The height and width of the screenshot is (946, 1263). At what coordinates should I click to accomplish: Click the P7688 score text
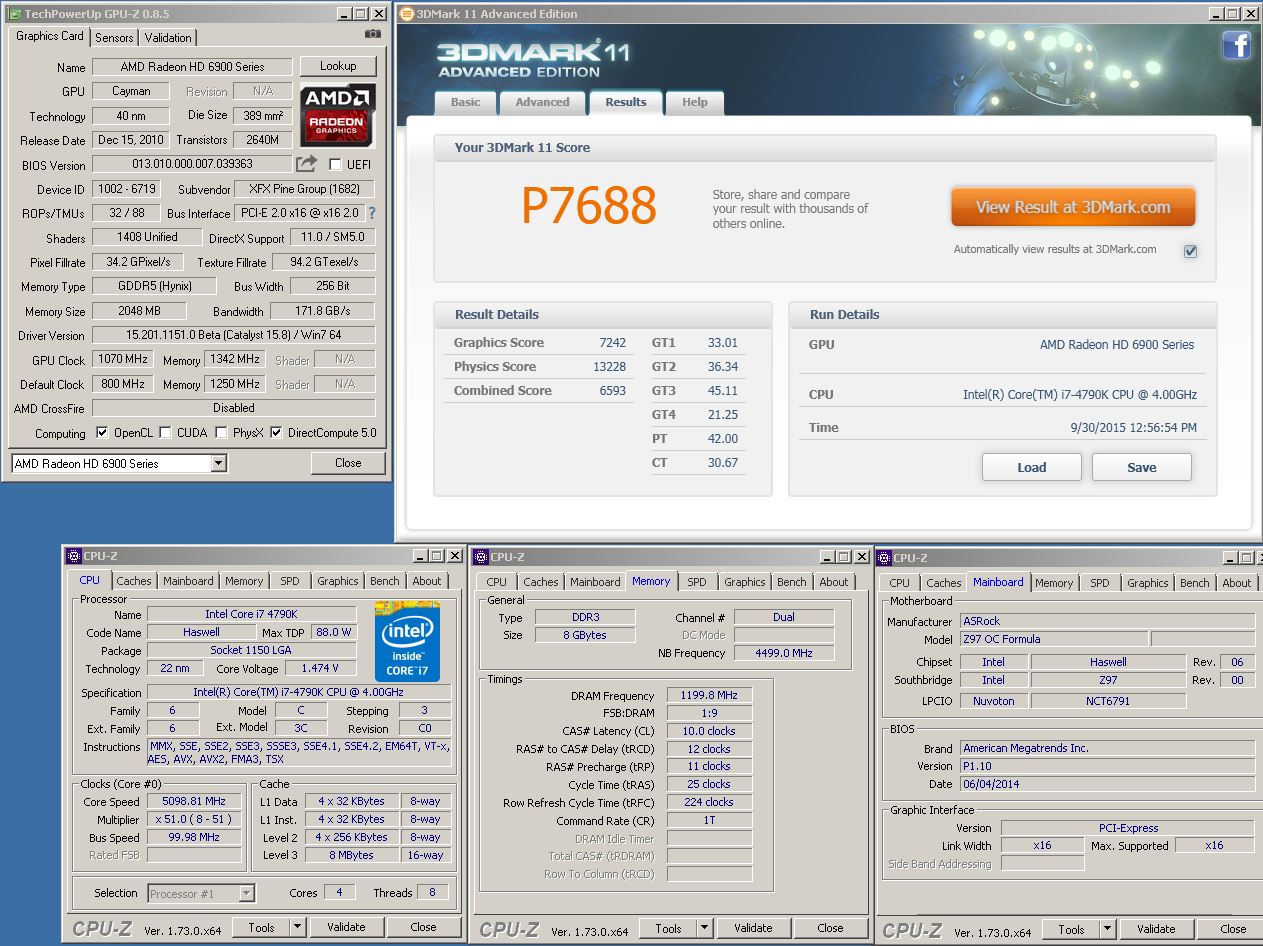coord(589,205)
